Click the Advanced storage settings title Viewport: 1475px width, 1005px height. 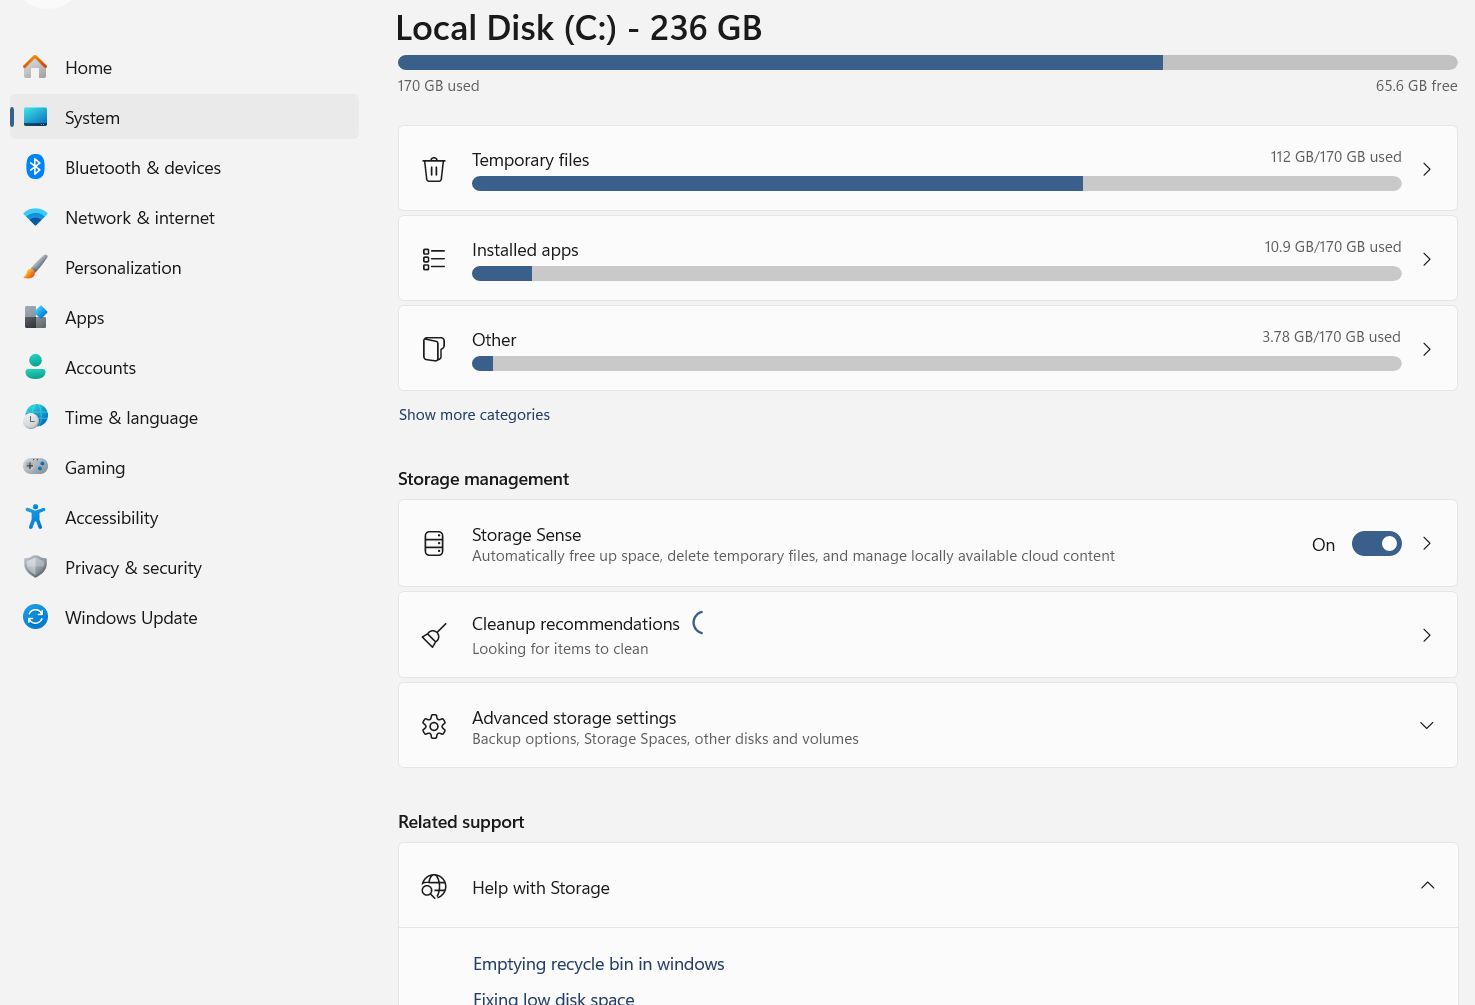click(x=574, y=718)
